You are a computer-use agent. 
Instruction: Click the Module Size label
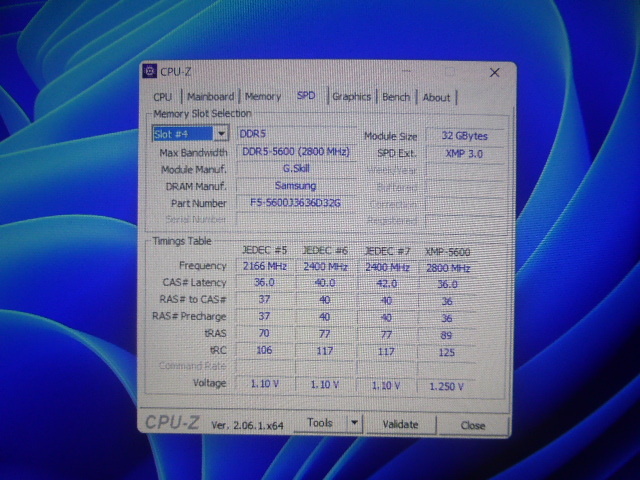[391, 136]
